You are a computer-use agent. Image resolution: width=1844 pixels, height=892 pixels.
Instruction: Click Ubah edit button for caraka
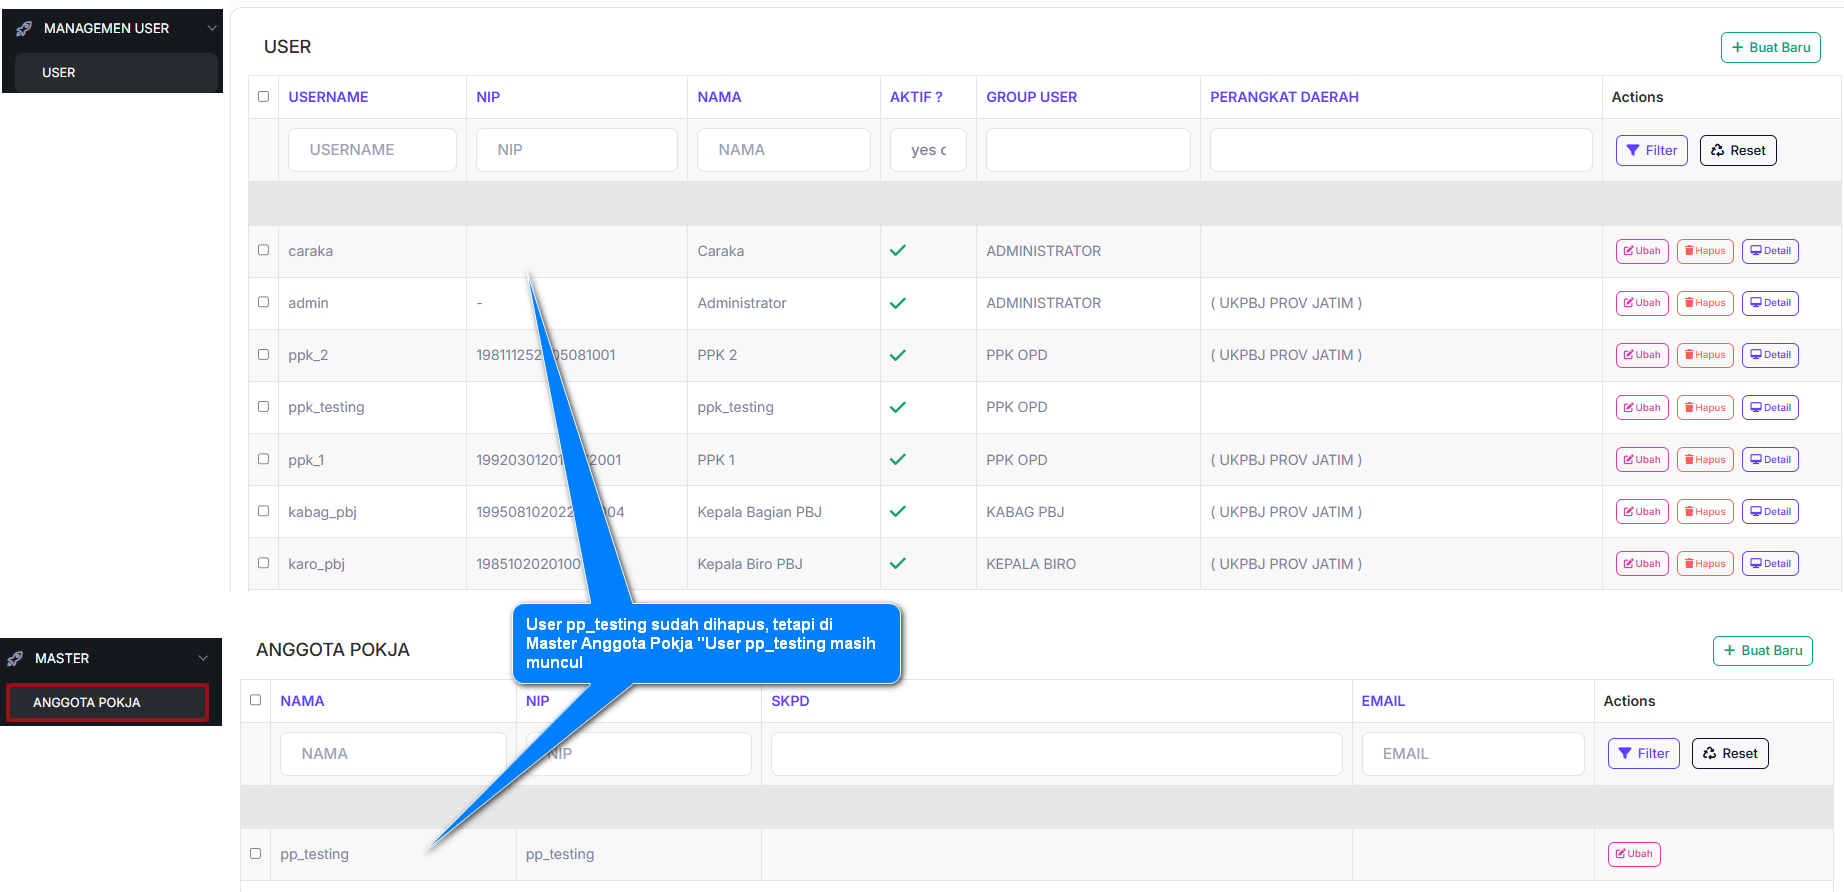pos(1641,251)
